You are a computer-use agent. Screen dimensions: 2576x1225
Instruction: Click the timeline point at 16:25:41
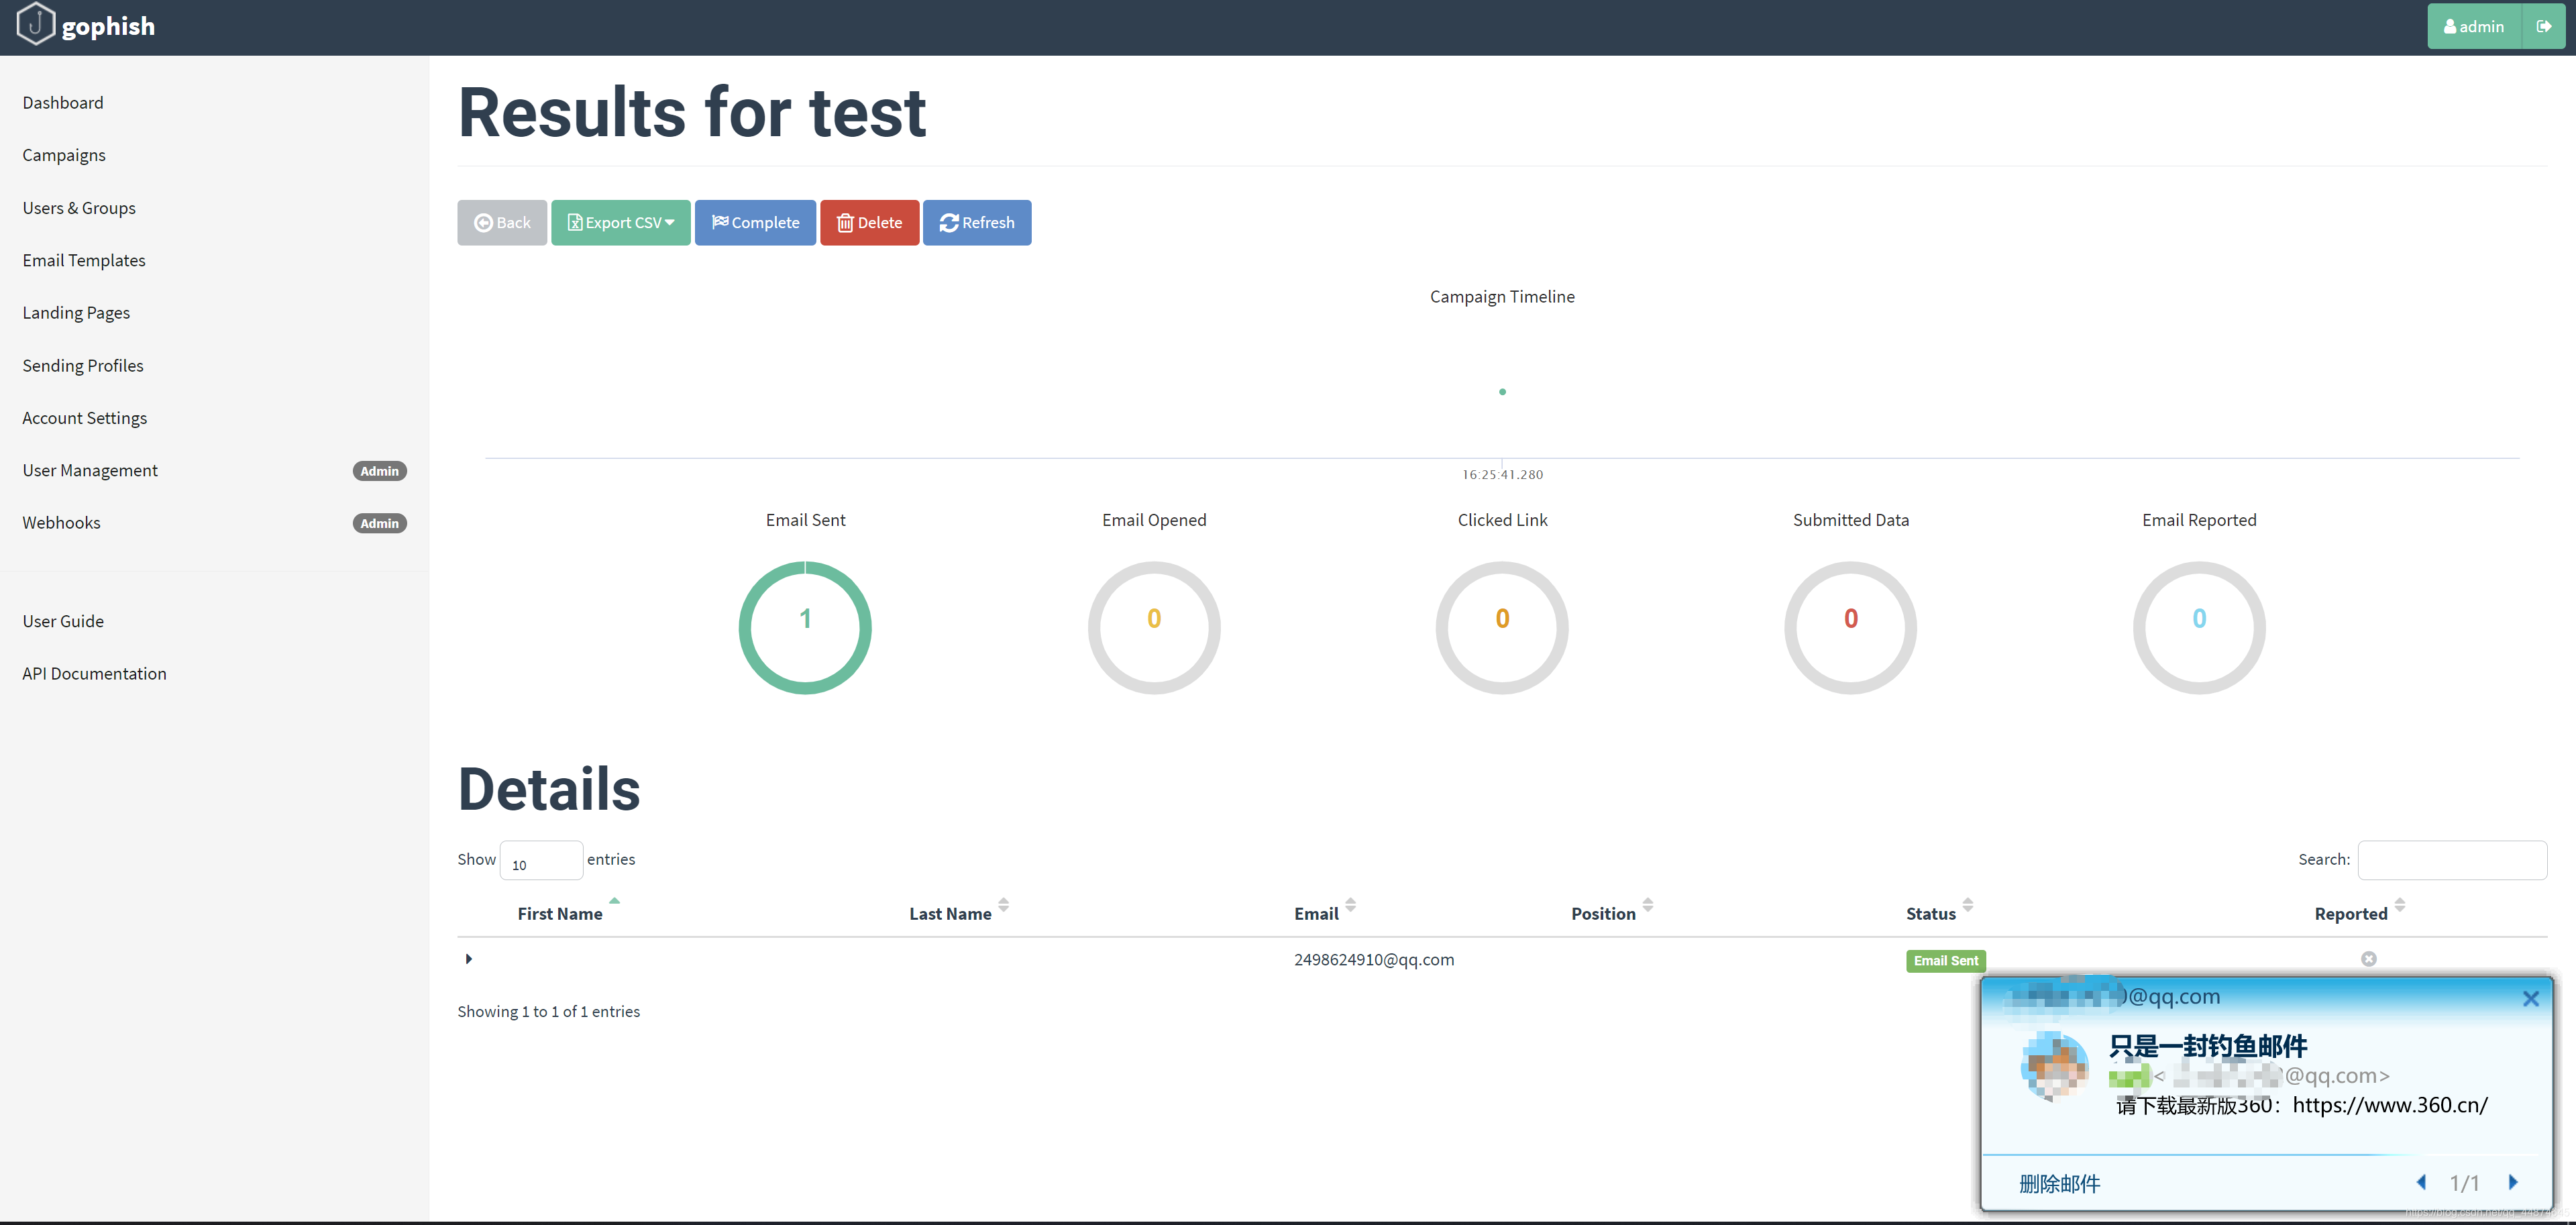pyautogui.click(x=1502, y=392)
